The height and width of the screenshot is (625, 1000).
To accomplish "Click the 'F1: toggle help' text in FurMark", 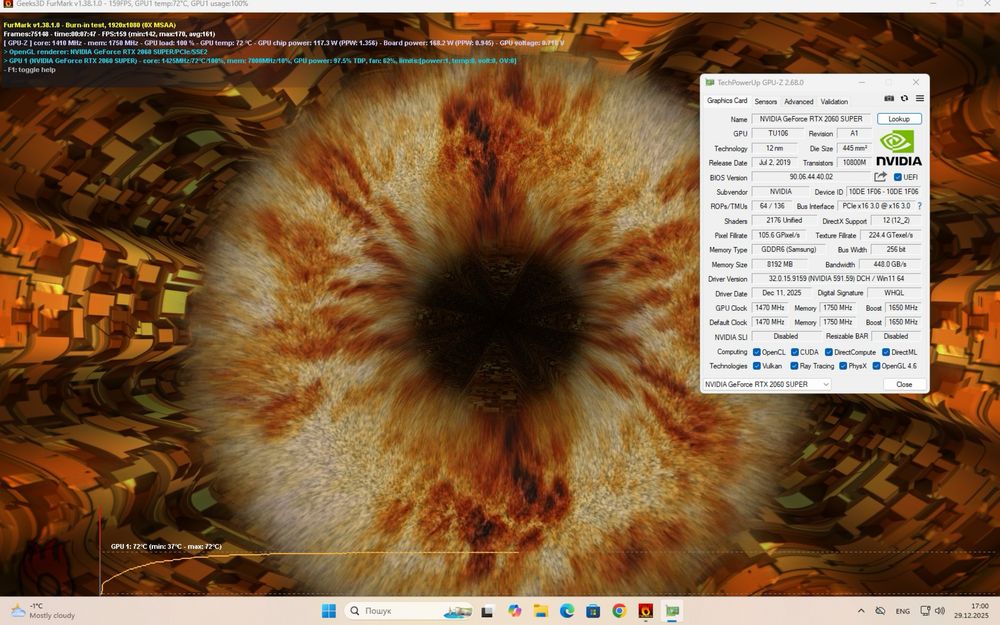I will click(31, 70).
